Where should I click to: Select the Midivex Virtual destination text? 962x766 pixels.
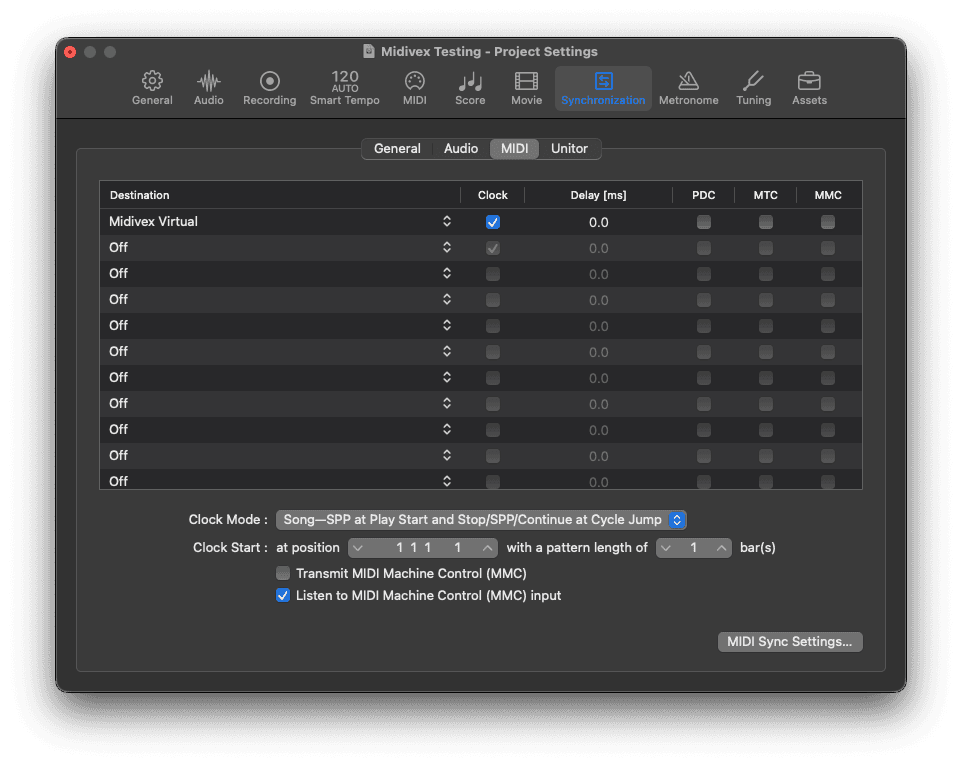pyautogui.click(x=153, y=221)
